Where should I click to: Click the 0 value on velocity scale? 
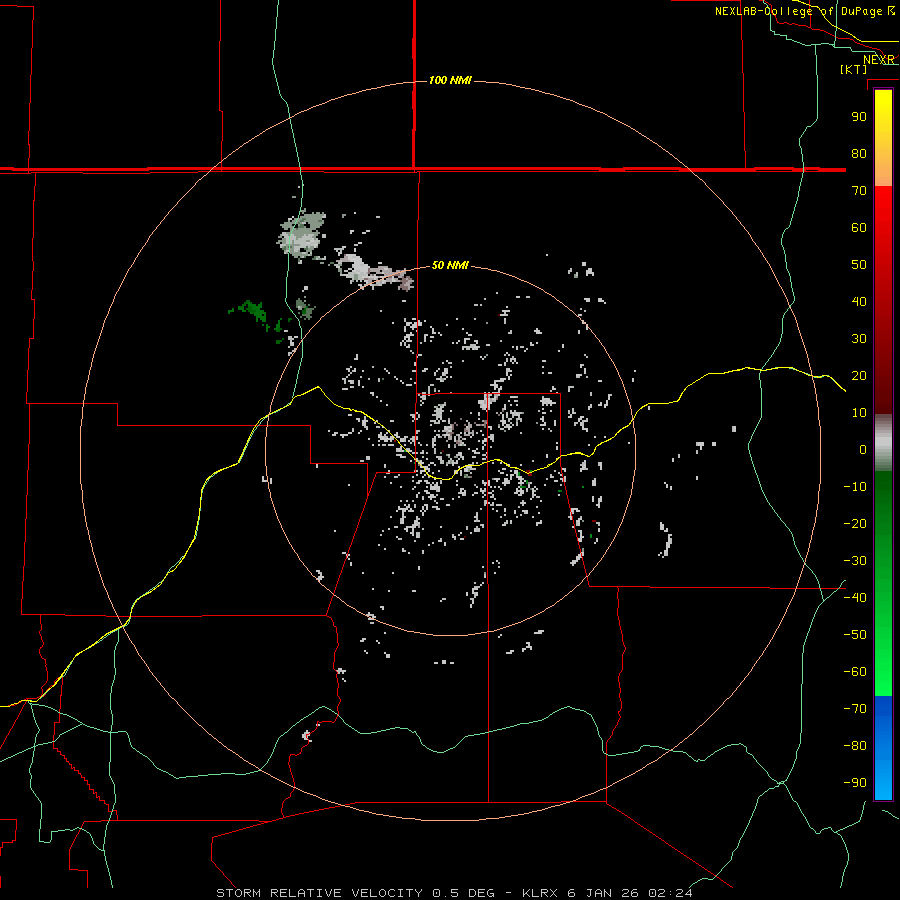coord(863,449)
